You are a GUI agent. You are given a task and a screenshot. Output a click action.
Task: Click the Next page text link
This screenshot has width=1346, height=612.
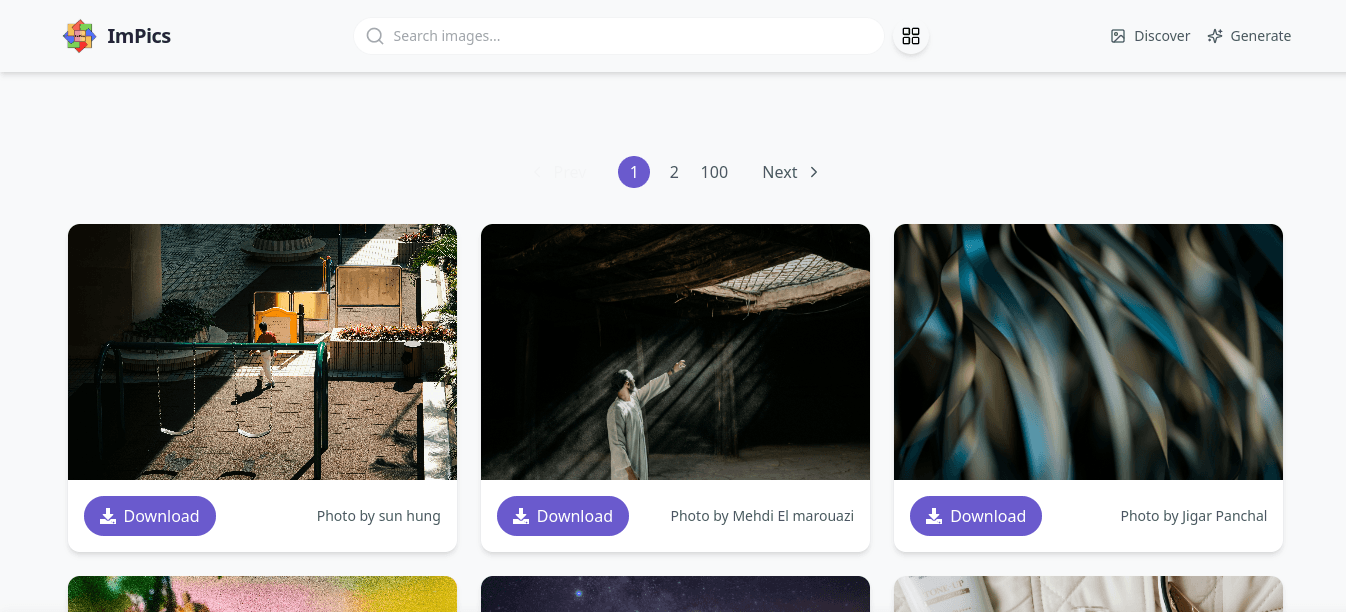pos(779,172)
